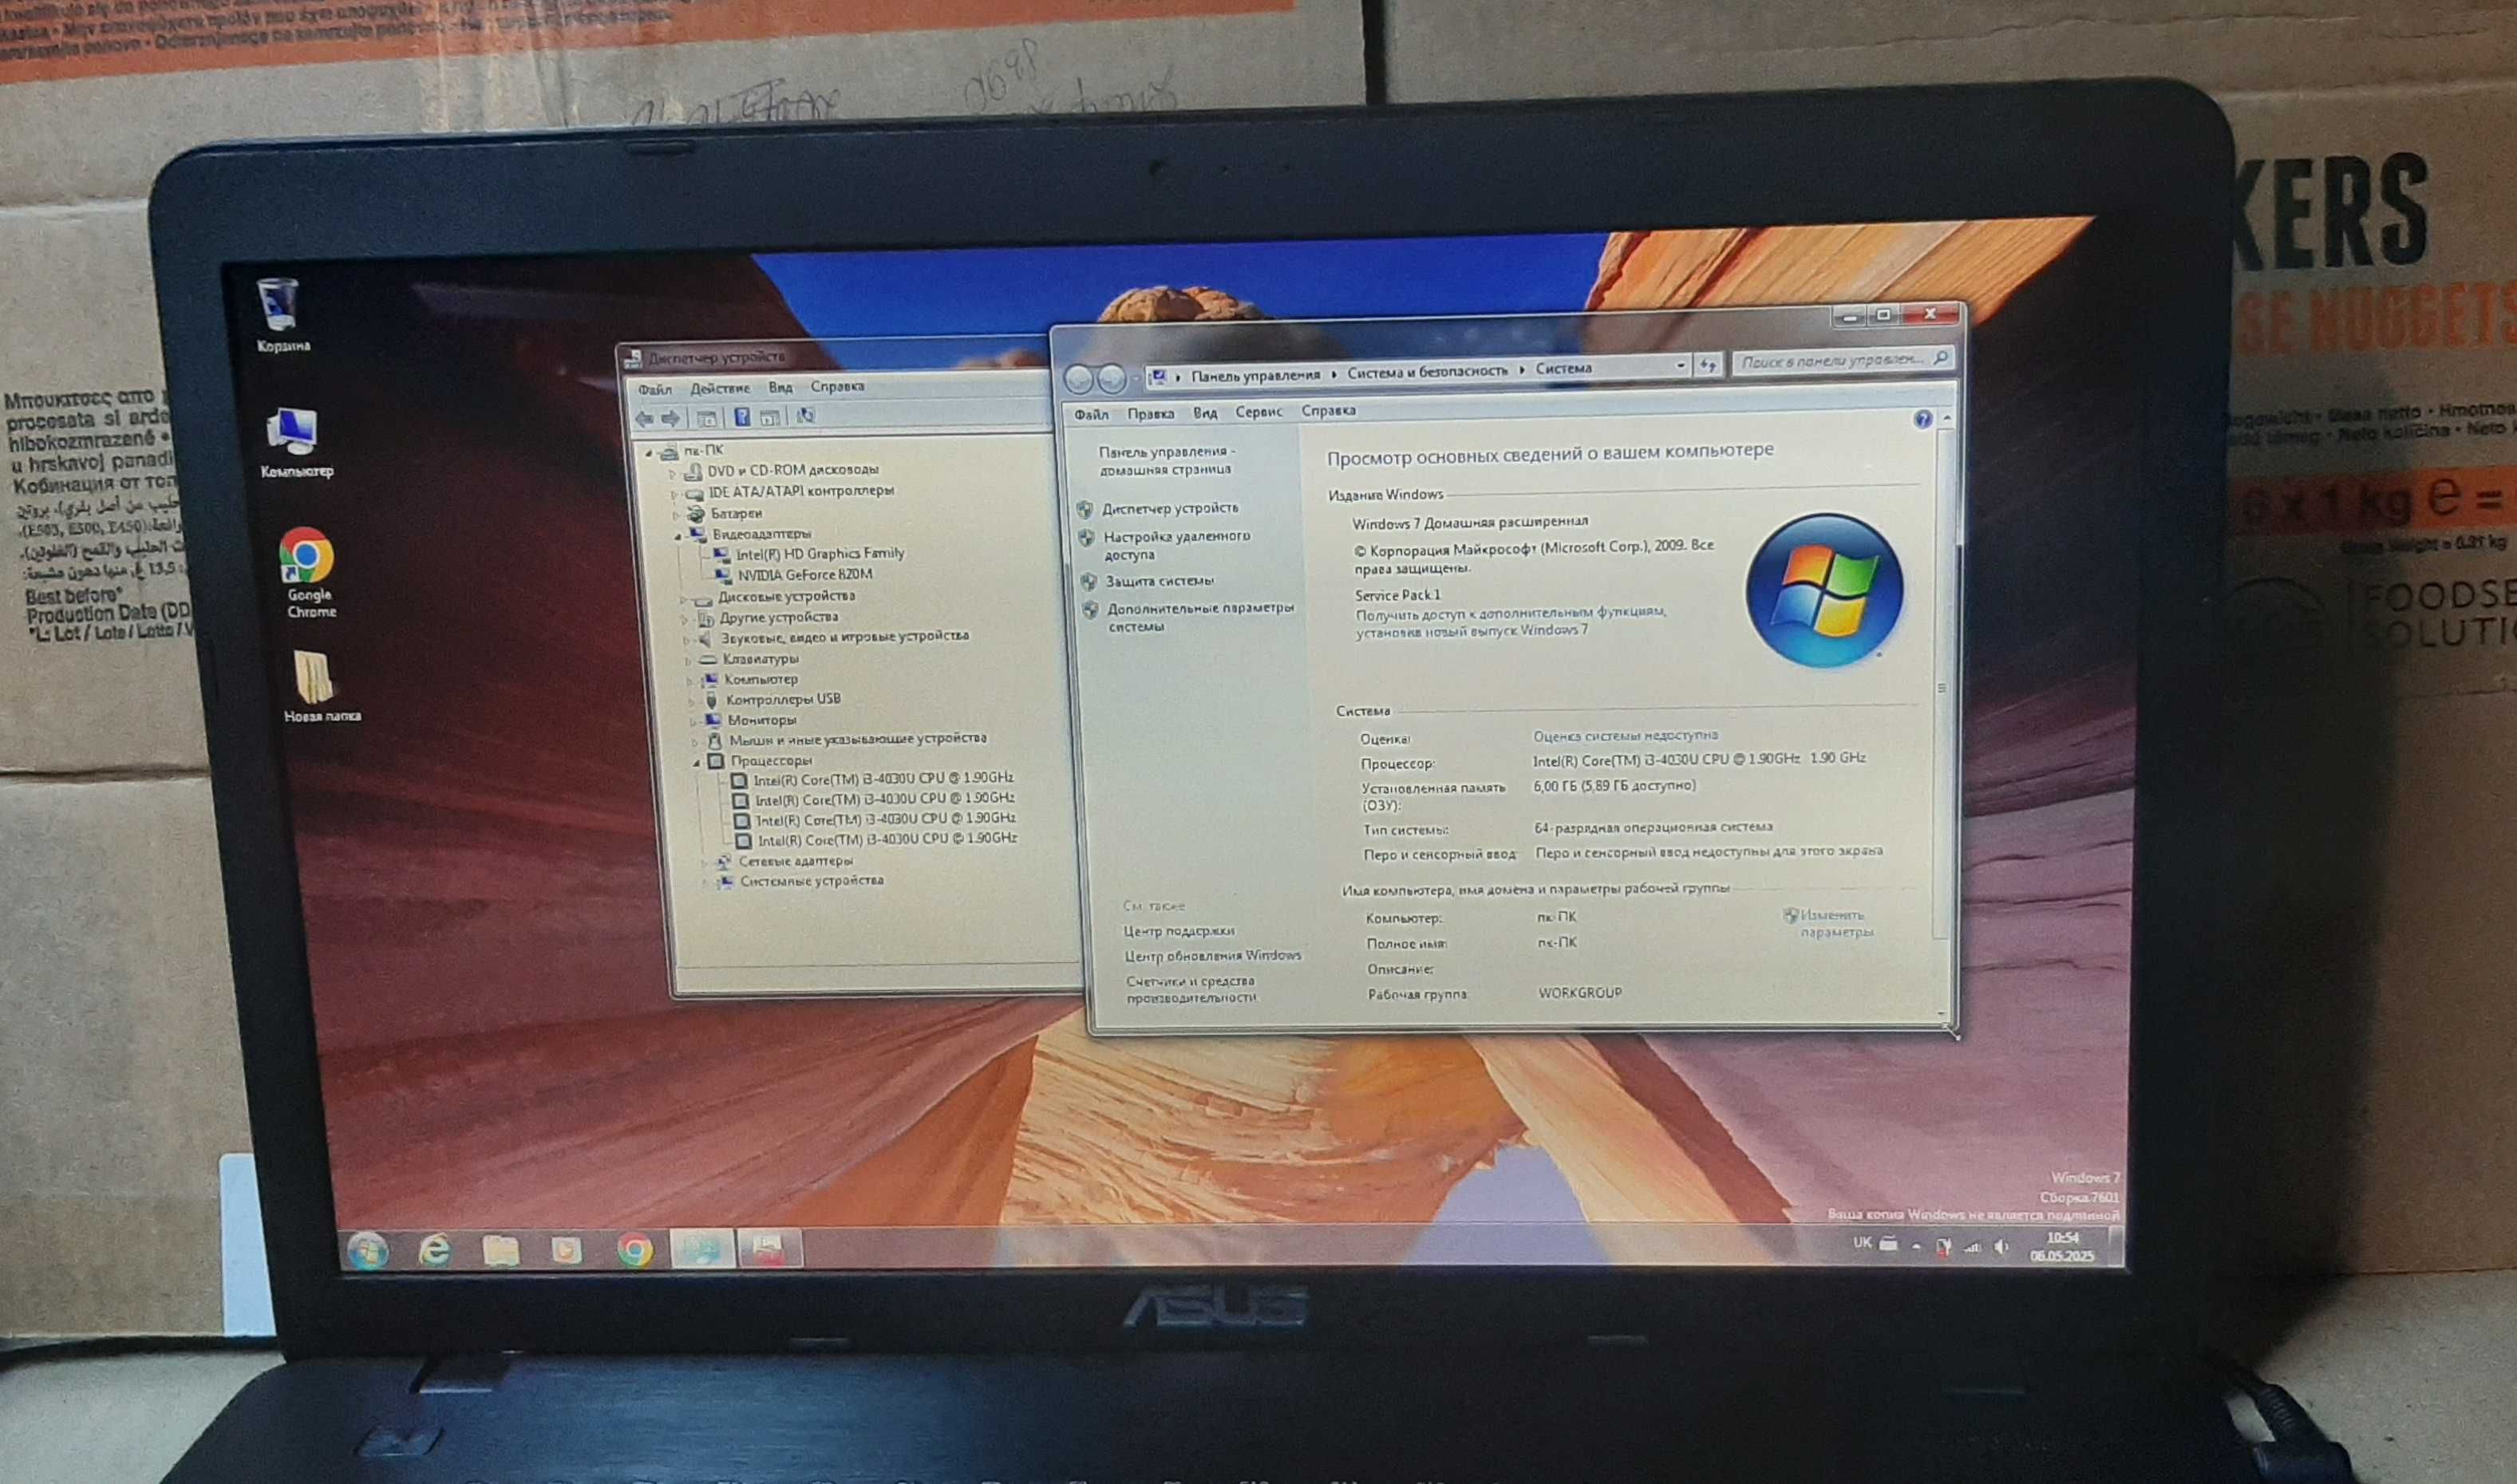Expand Другие устройства node
This screenshot has width=2517, height=1484.
pyautogui.click(x=685, y=619)
